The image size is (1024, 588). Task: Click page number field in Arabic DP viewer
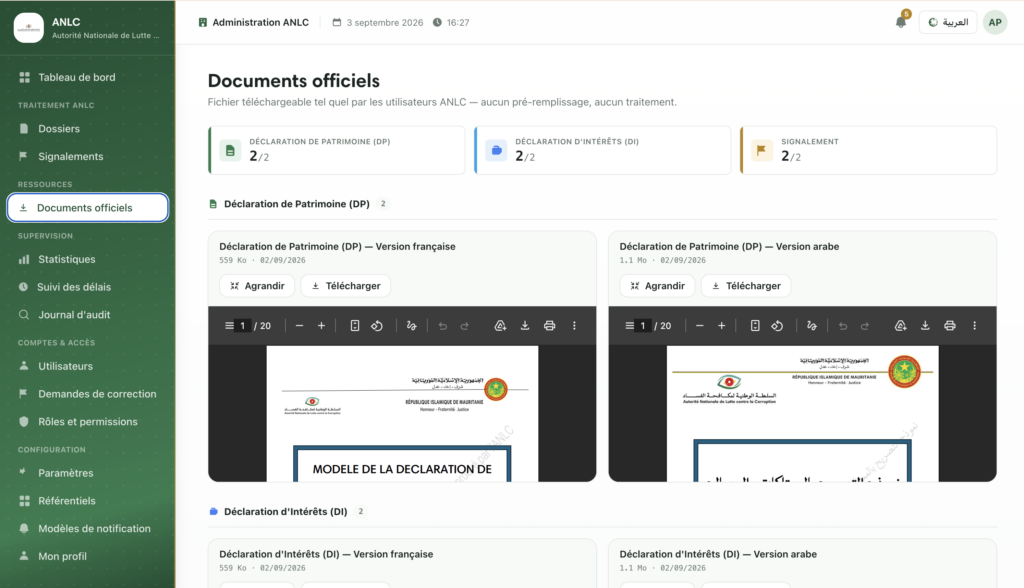(x=643, y=325)
